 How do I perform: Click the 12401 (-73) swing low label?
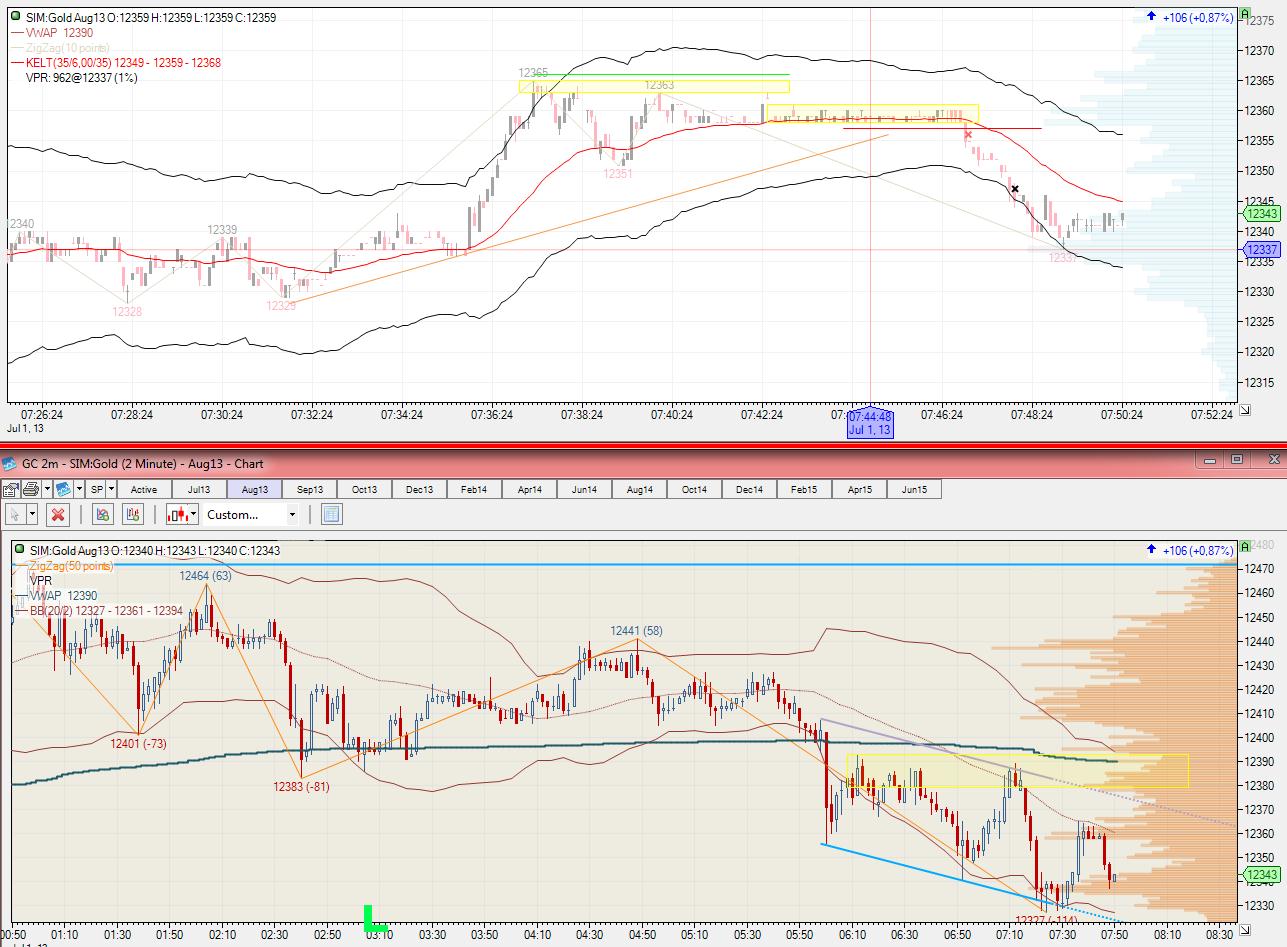click(x=138, y=743)
